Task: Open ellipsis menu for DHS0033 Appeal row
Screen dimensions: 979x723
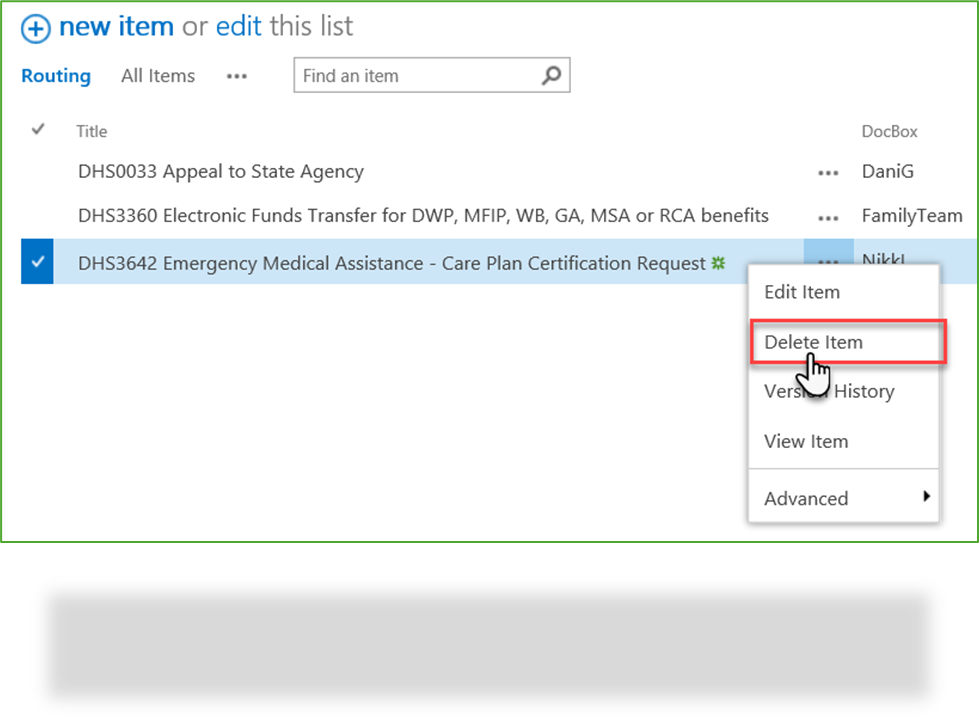Action: point(828,172)
